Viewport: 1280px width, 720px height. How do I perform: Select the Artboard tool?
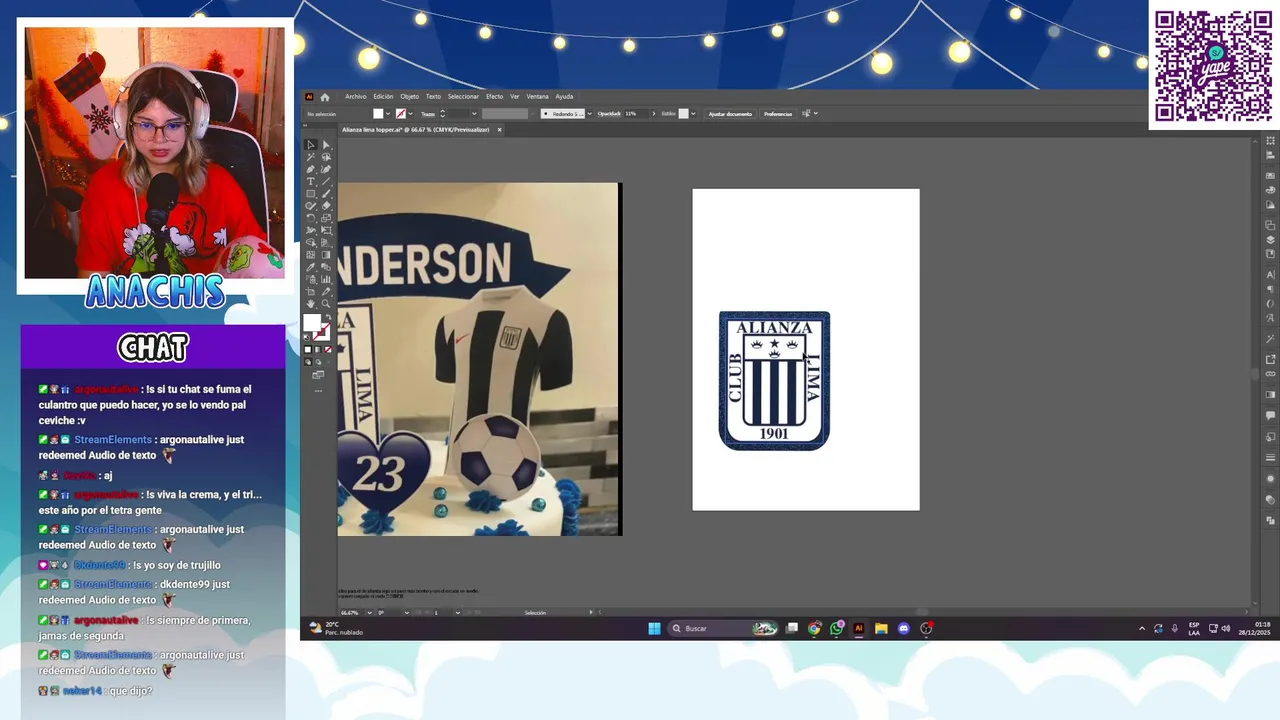pyautogui.click(x=310, y=291)
